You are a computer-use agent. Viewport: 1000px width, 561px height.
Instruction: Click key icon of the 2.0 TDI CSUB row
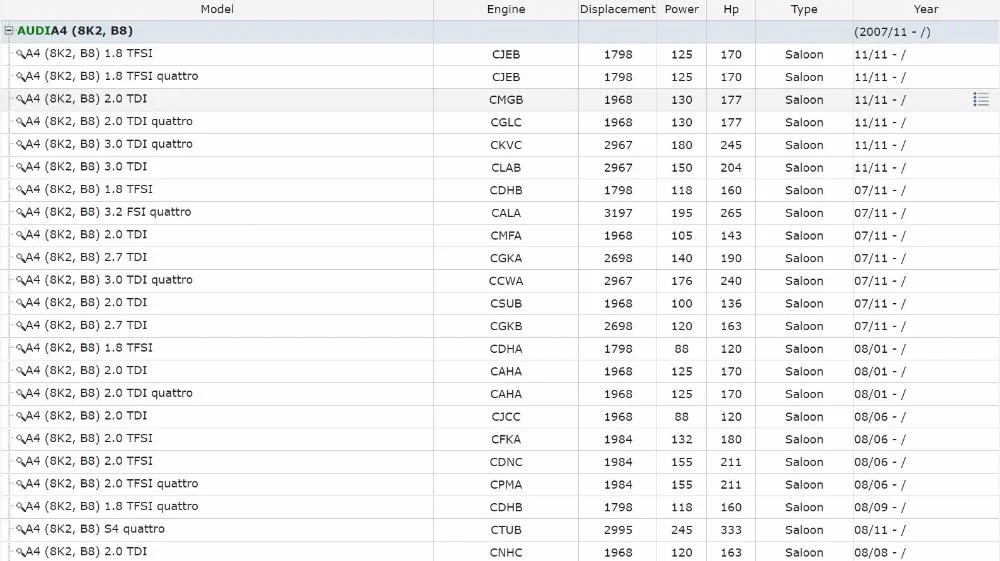tap(20, 303)
